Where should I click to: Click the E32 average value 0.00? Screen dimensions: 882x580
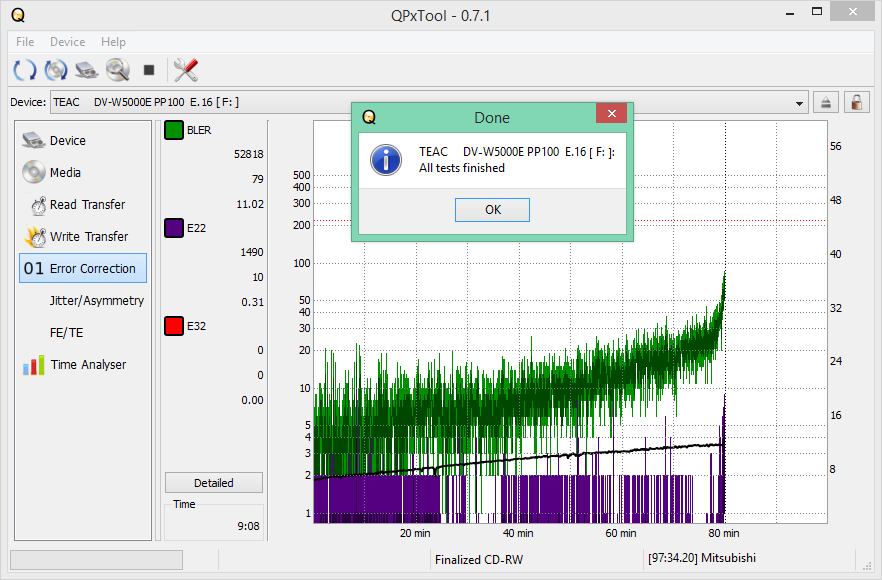[252, 400]
